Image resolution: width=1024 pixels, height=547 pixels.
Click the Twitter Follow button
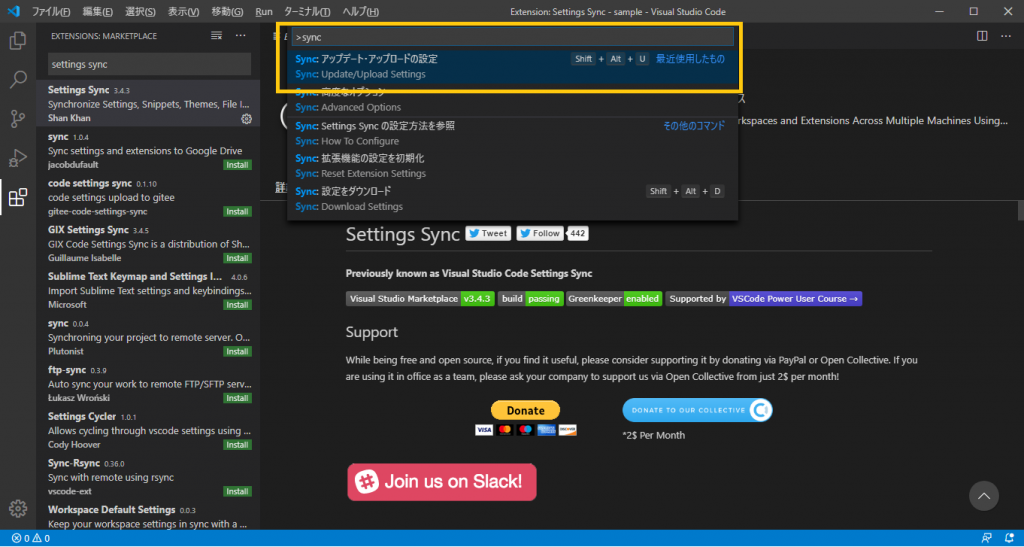[540, 234]
